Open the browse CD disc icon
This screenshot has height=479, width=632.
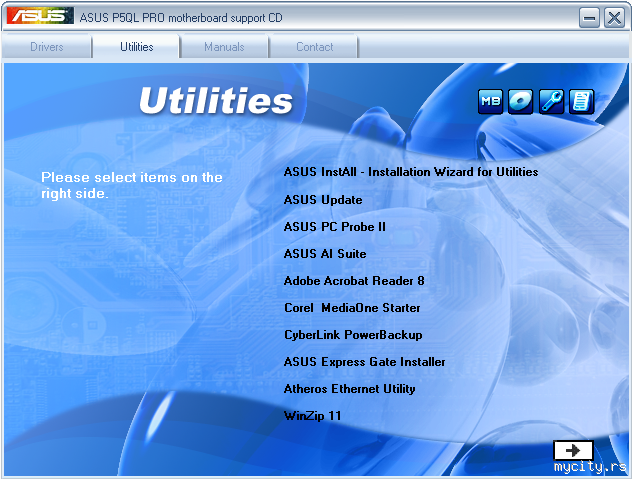520,101
